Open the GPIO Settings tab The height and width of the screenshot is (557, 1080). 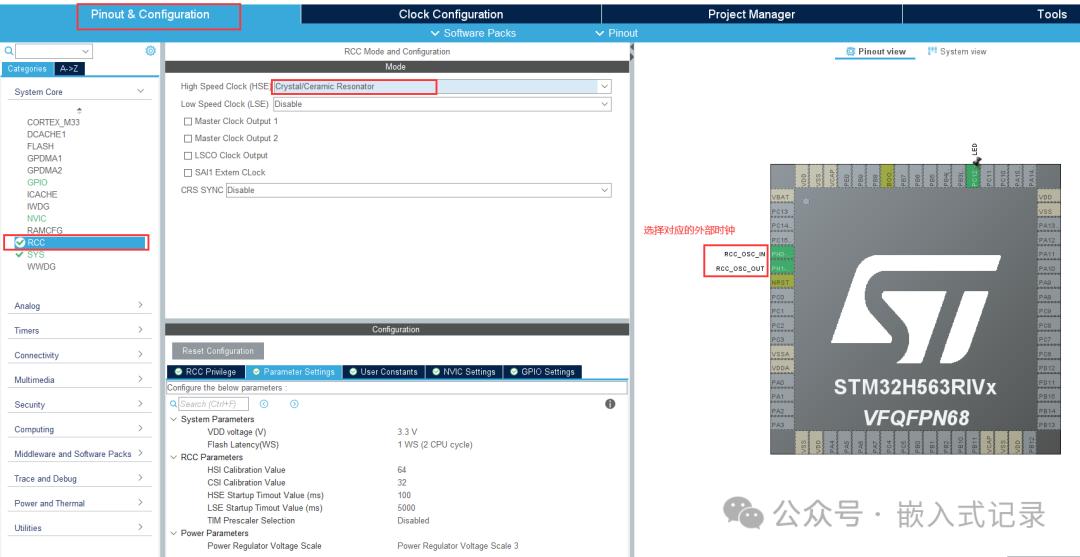[x=543, y=372]
